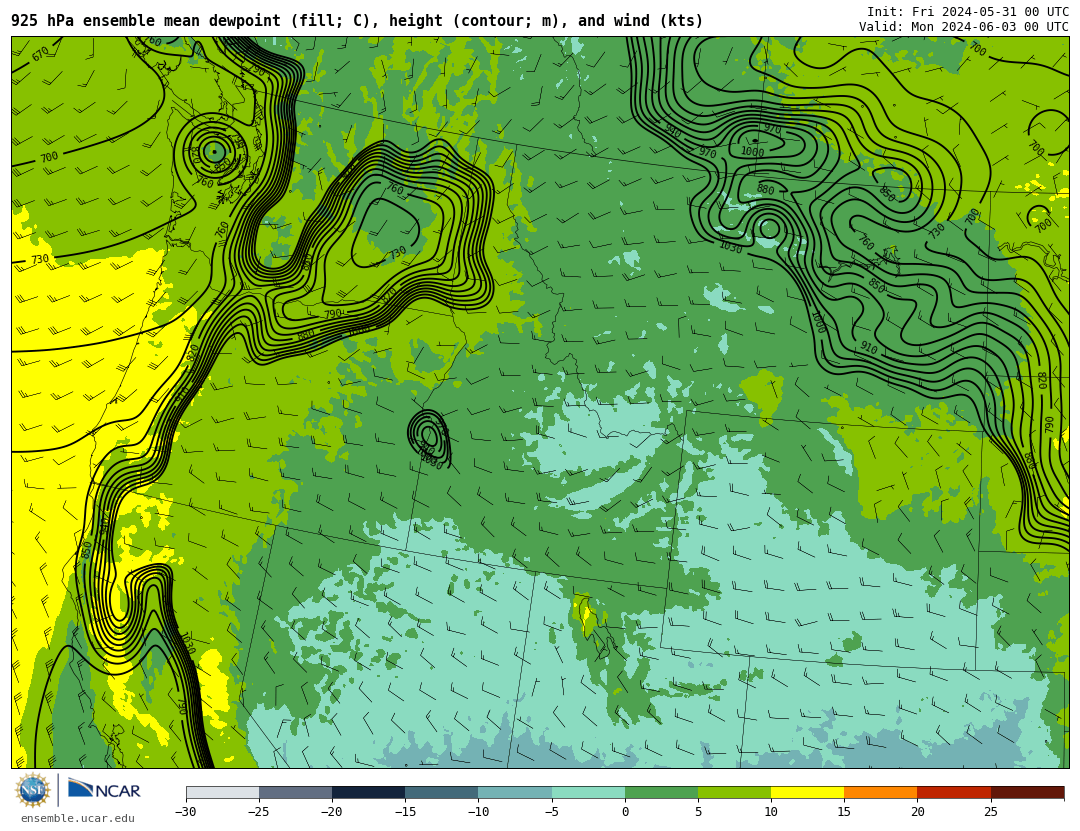Click the 'Valid: Mon 2024-06-03 00 UTC' text
Viewport: 1080px width, 831px height.
coord(964,27)
